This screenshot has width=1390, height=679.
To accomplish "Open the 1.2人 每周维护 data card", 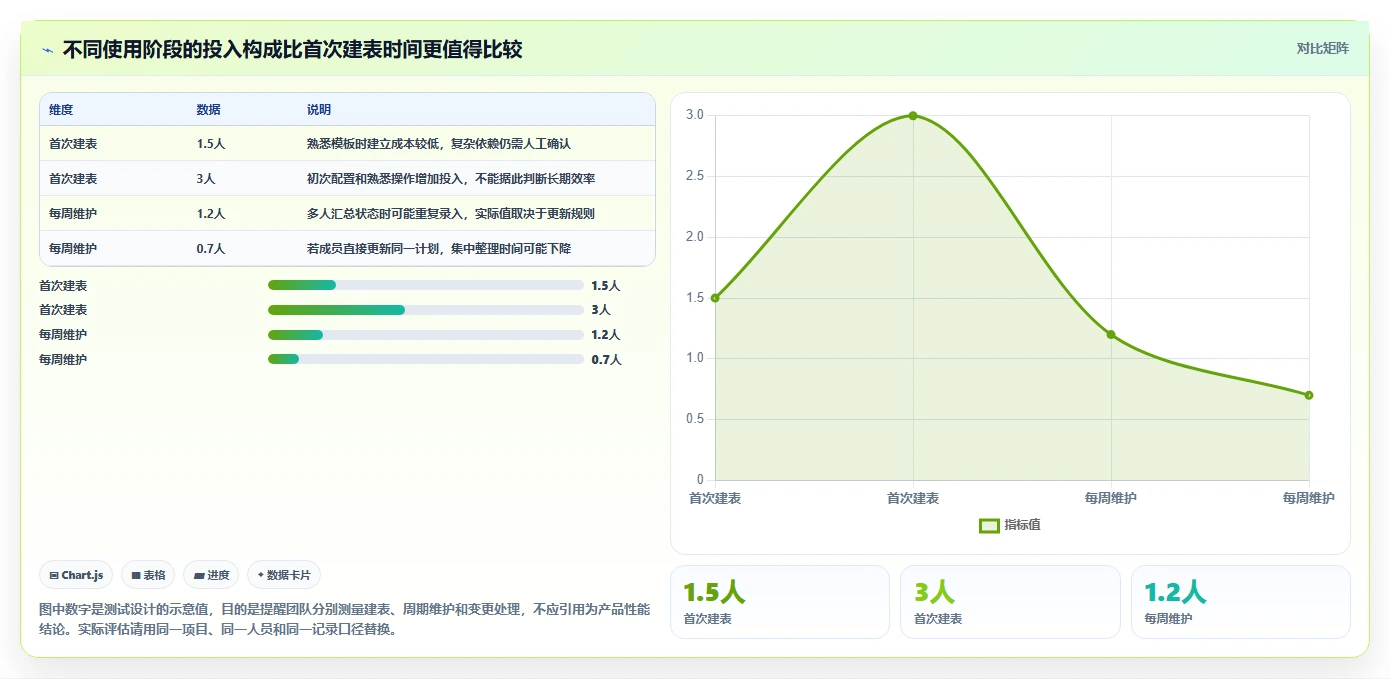I will click(x=1241, y=602).
